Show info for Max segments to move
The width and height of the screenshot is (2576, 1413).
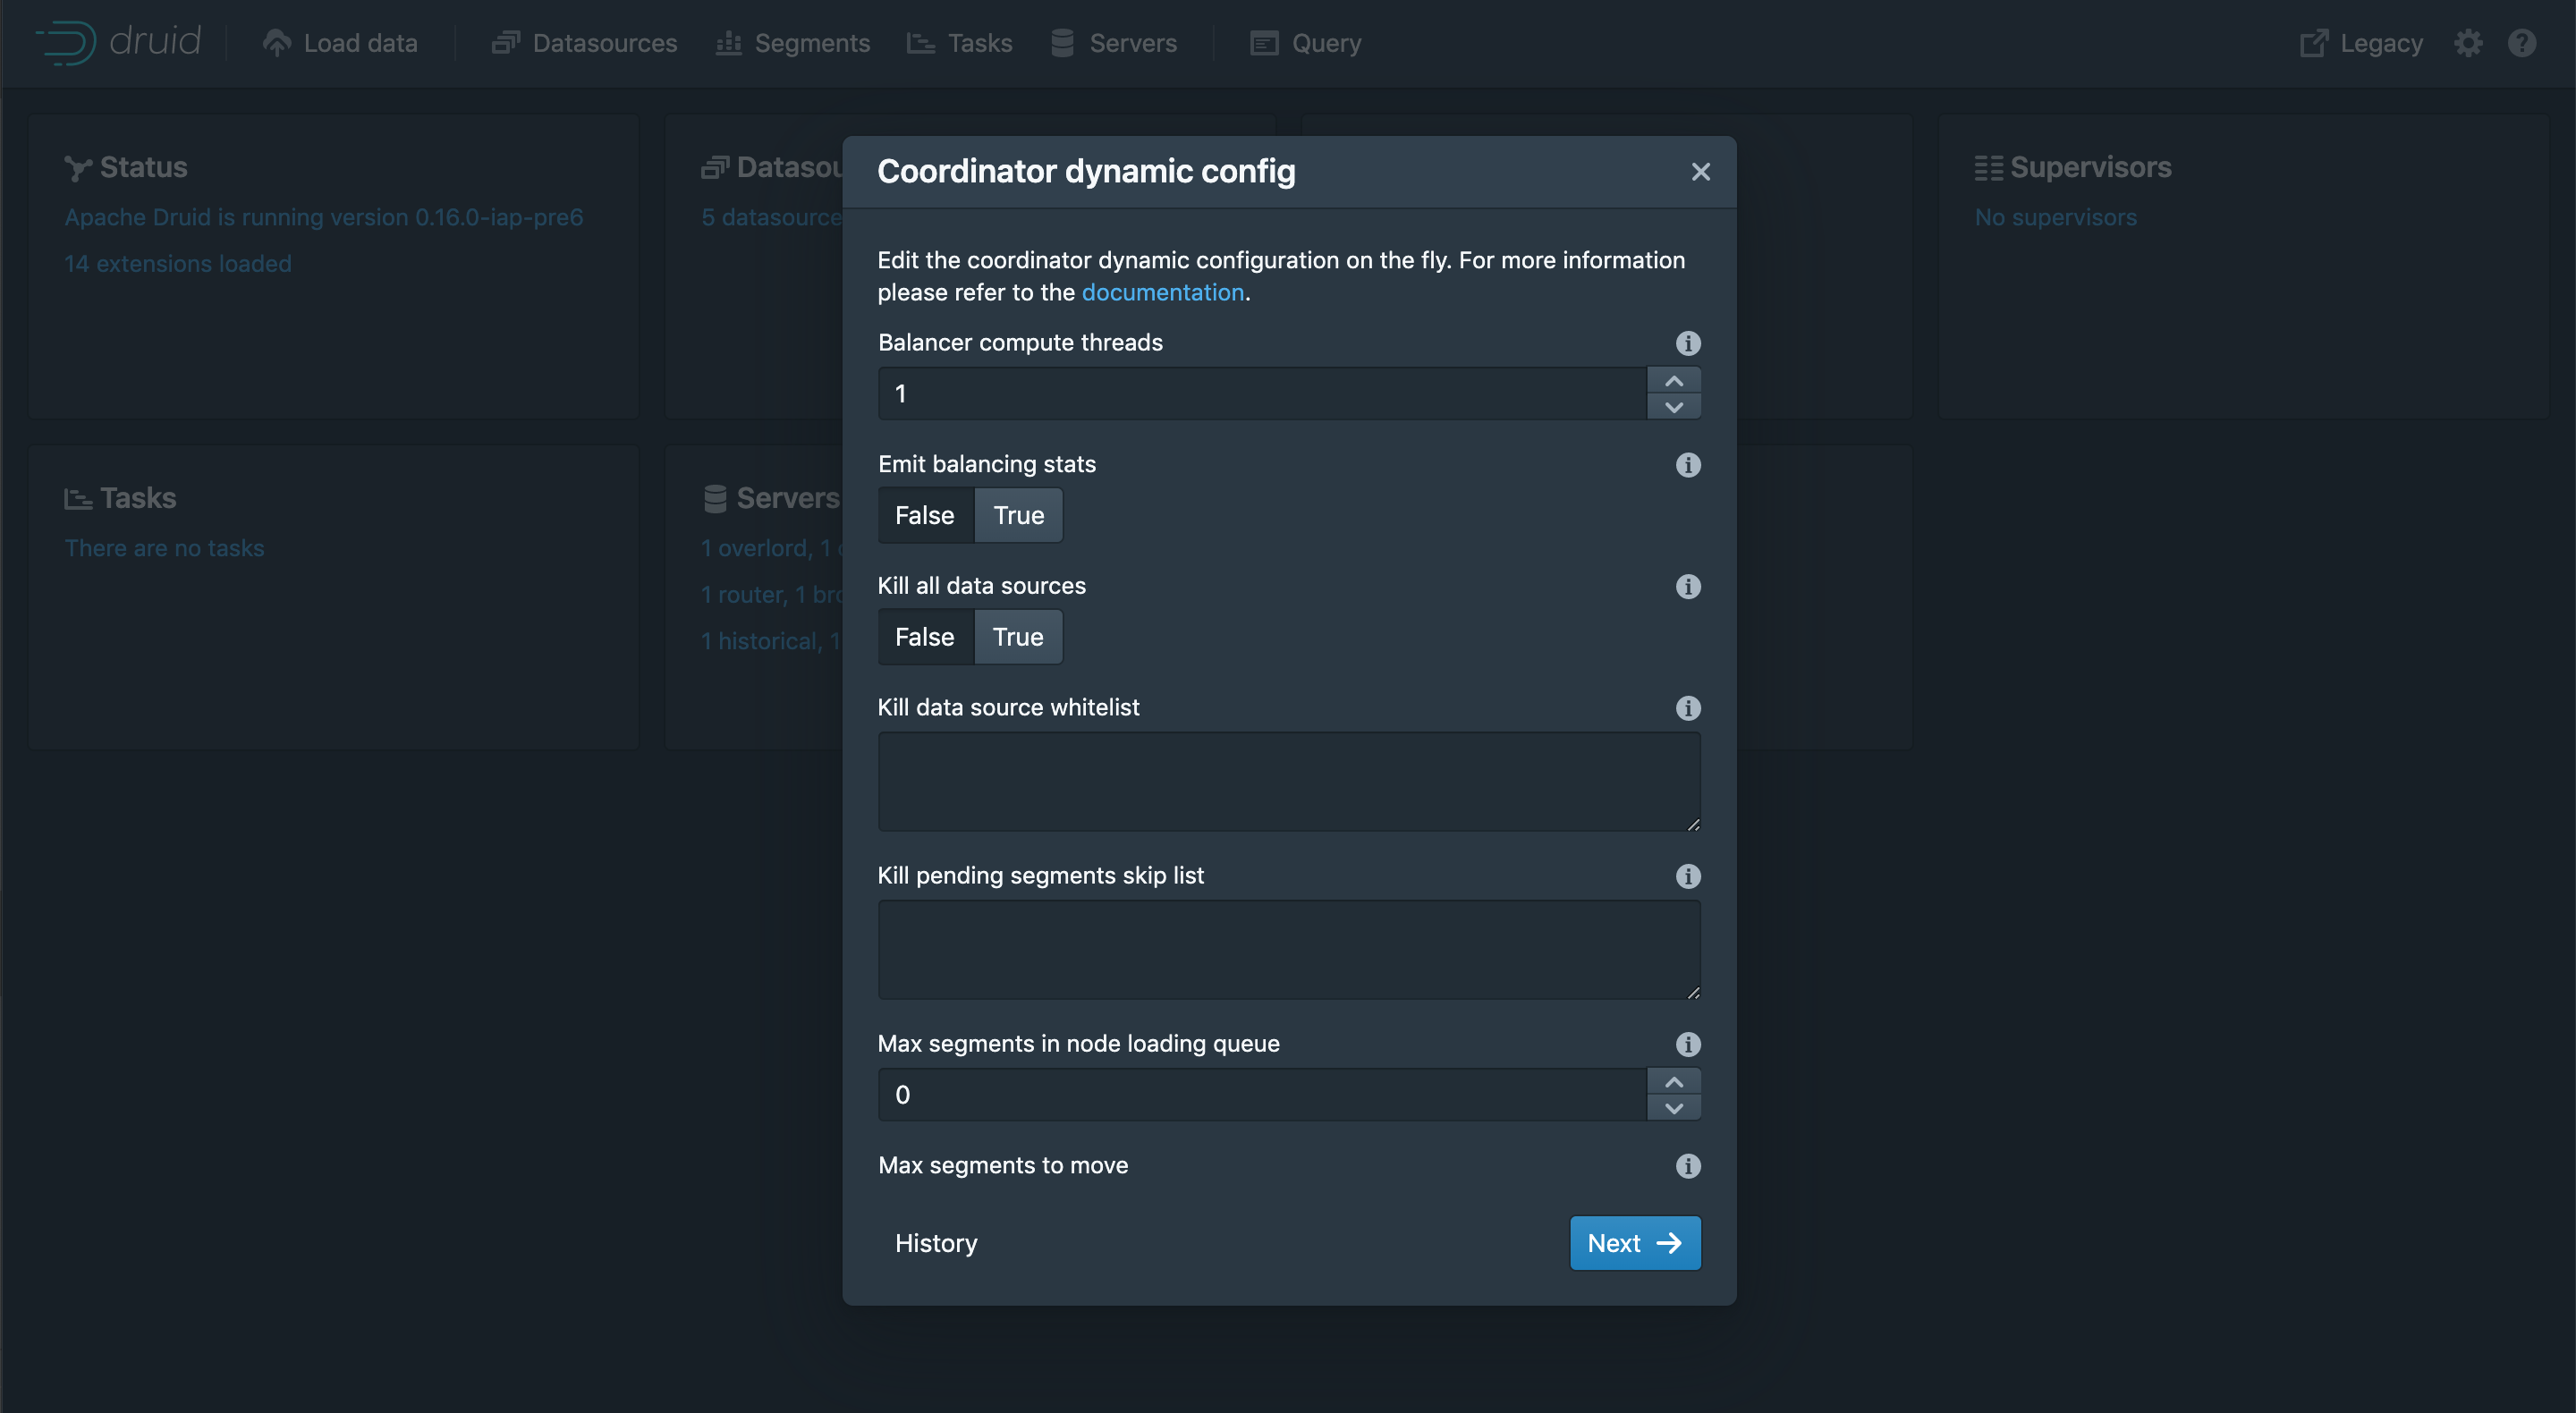click(1688, 1166)
